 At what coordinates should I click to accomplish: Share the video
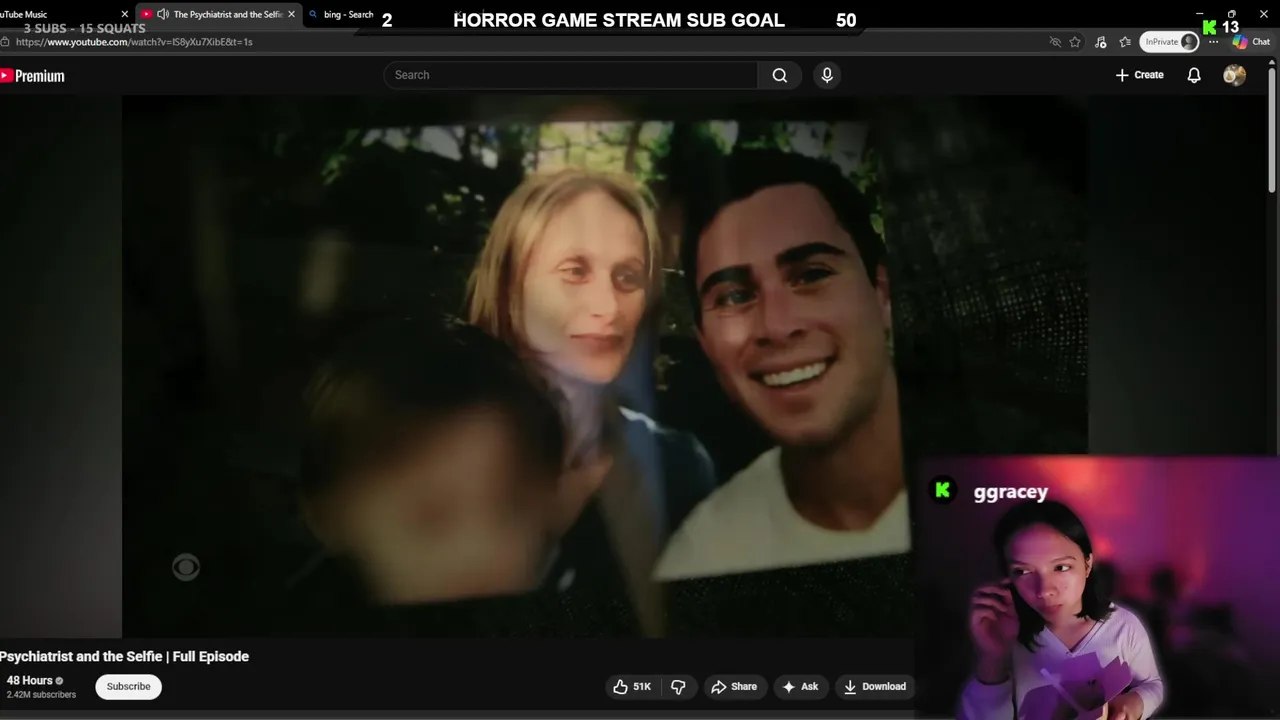click(734, 686)
